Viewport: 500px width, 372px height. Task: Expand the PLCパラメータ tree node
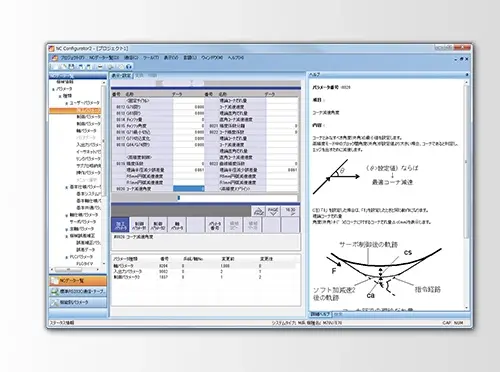(x=67, y=257)
